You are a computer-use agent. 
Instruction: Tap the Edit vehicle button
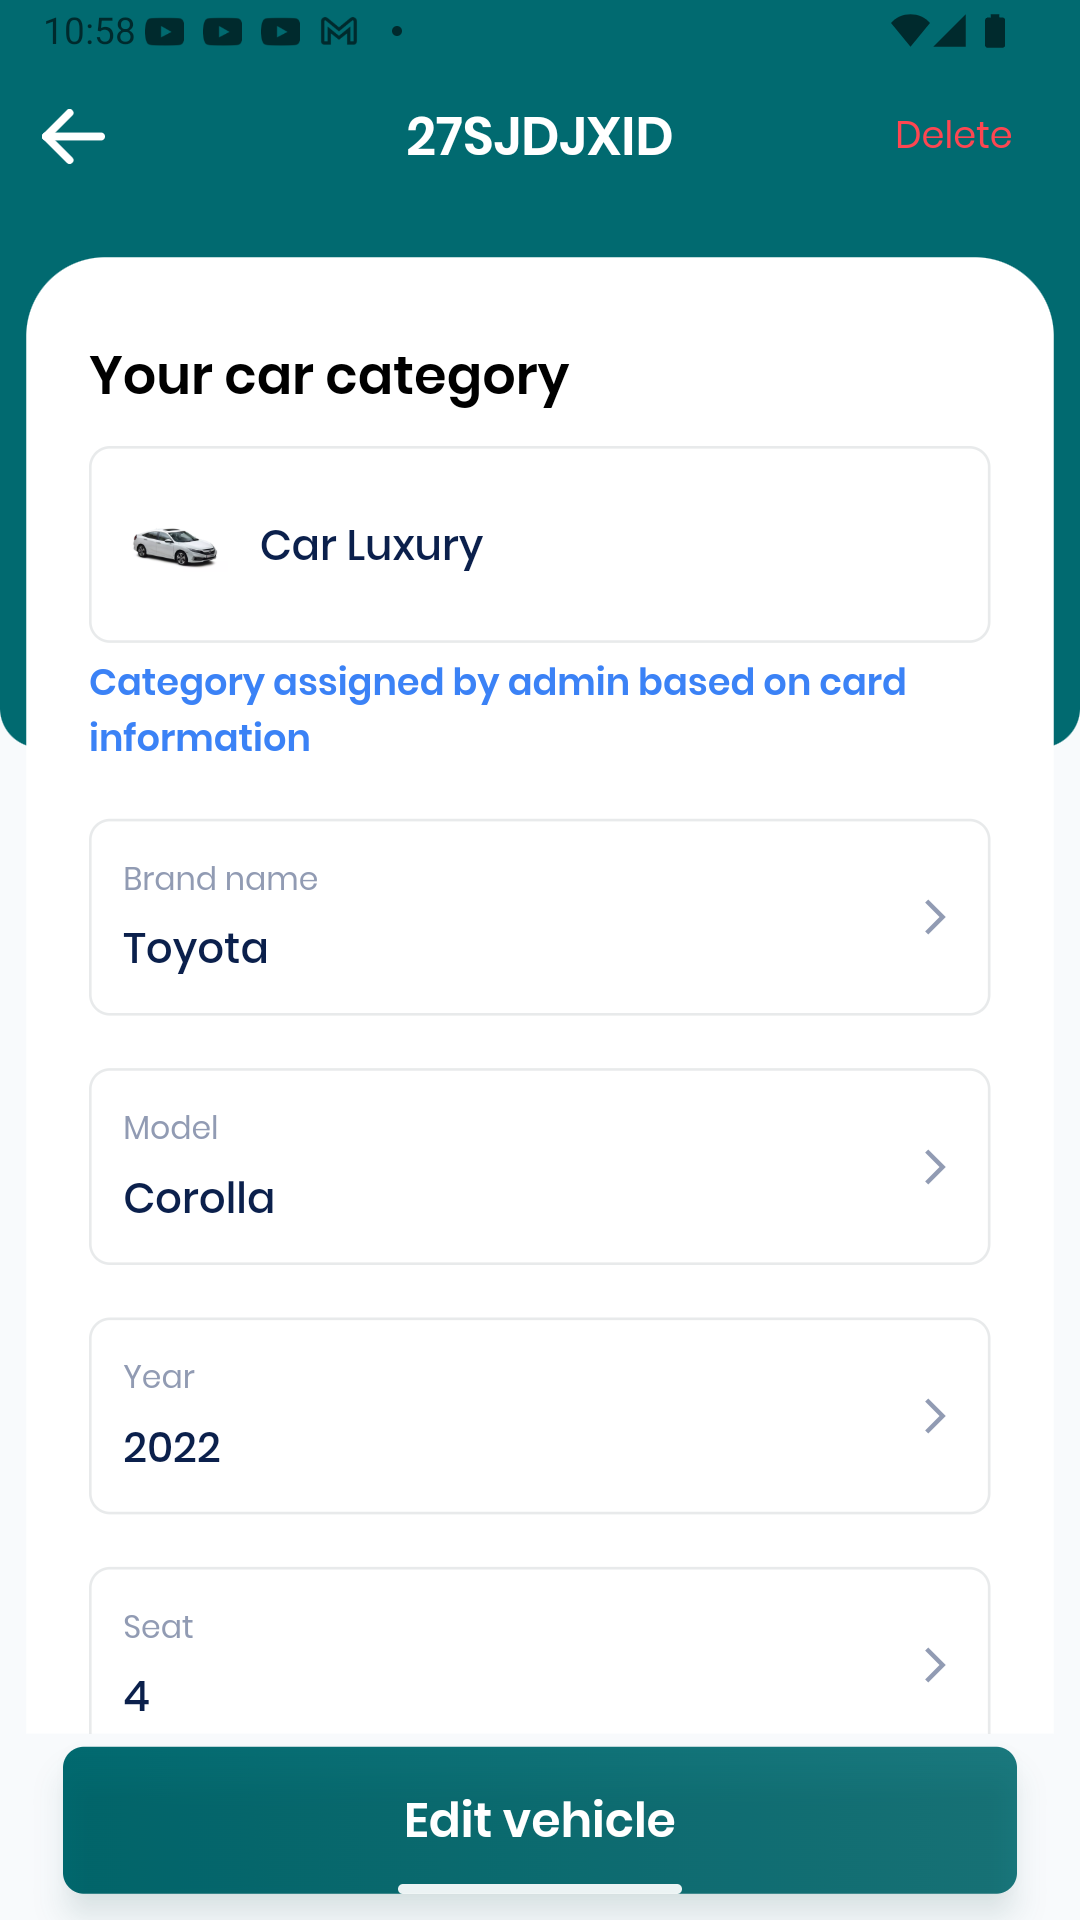click(540, 1820)
